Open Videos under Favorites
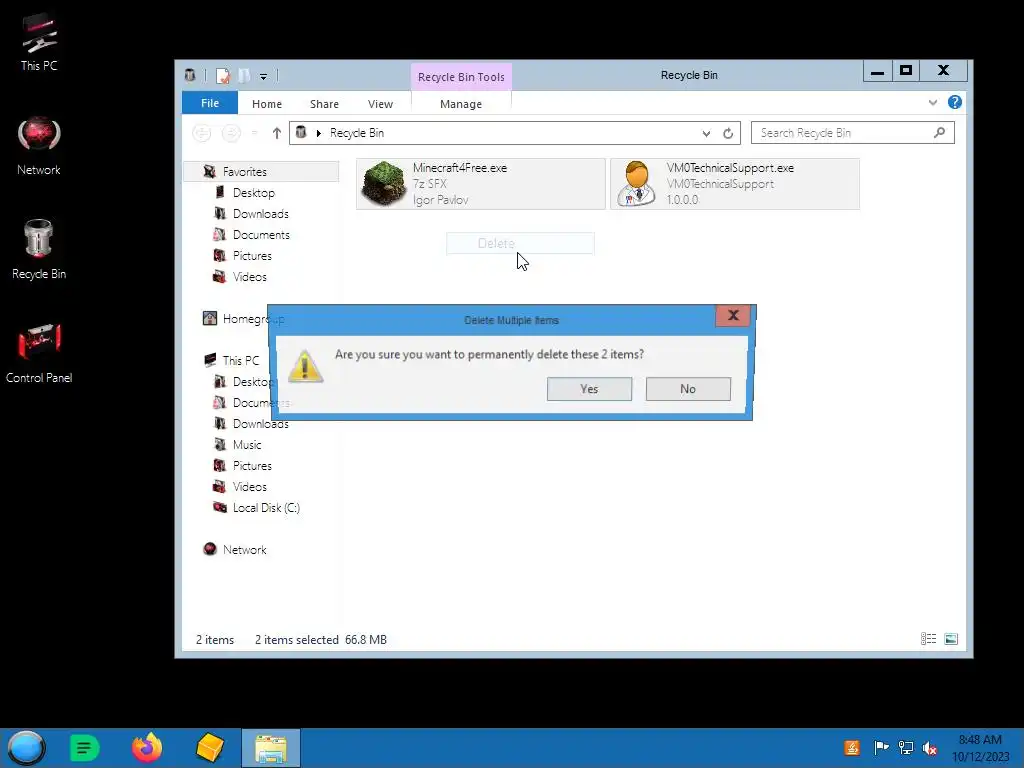This screenshot has height=768, width=1024. tap(249, 277)
